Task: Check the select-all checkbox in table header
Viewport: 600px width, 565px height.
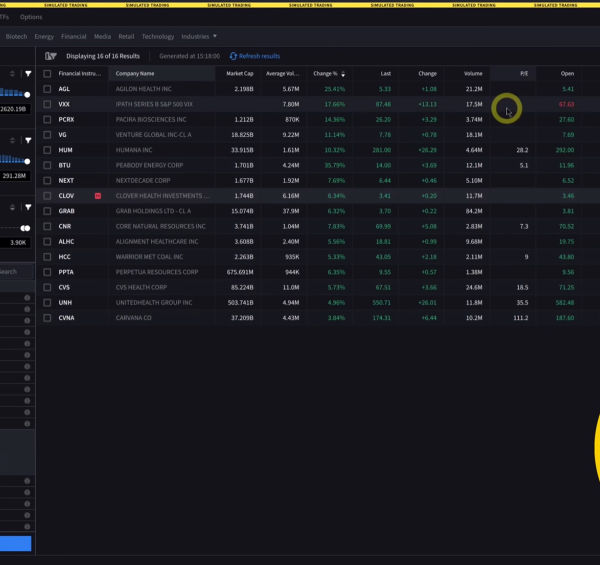Action: tap(47, 74)
